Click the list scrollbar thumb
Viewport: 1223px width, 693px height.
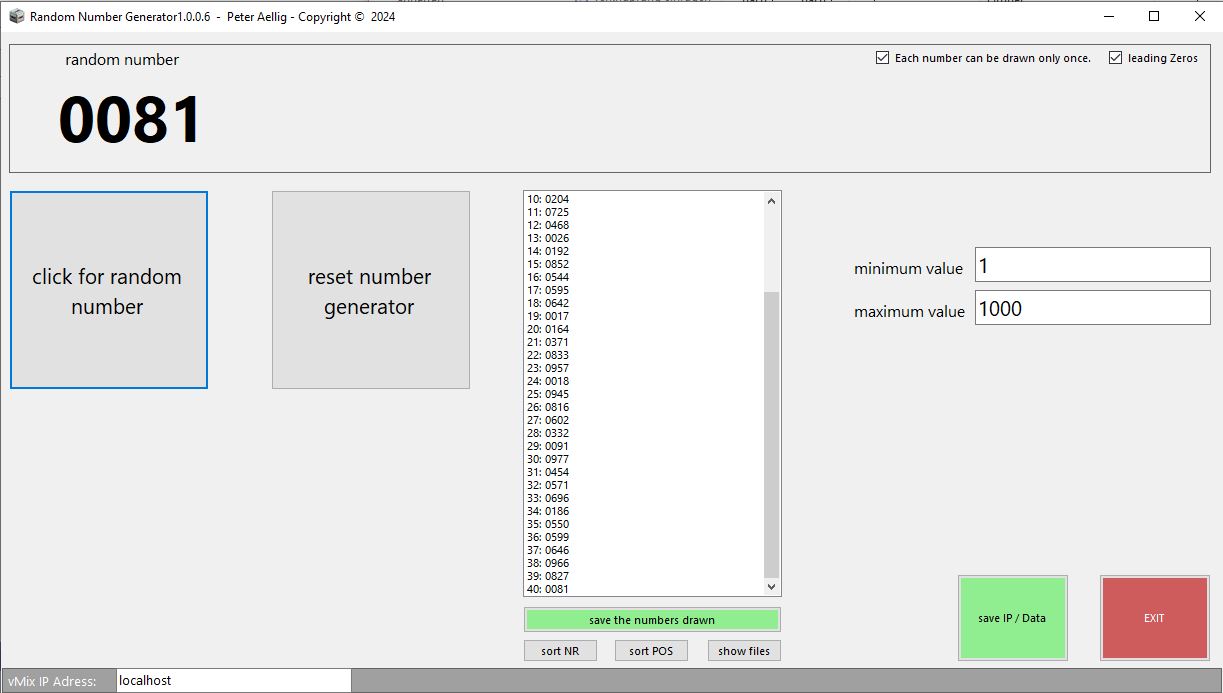click(771, 435)
